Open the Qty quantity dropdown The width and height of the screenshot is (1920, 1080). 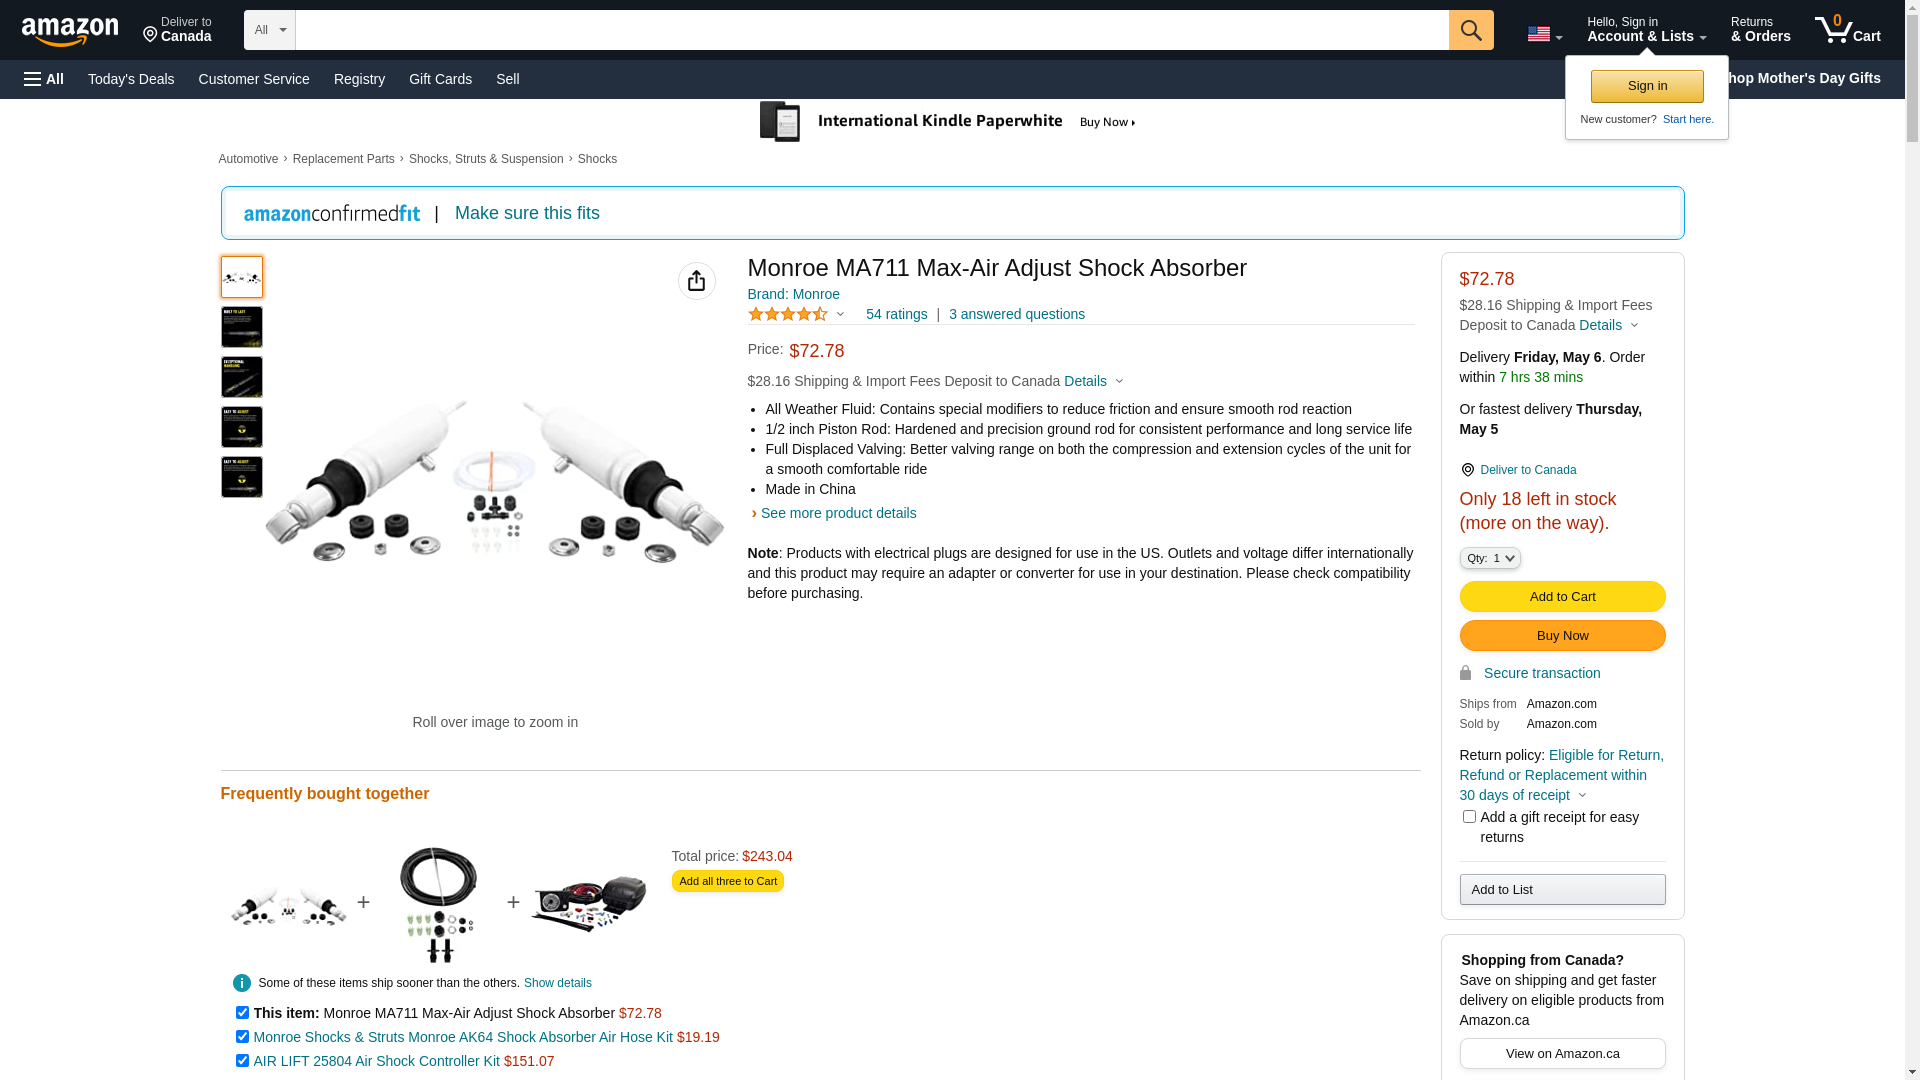tap(1490, 558)
